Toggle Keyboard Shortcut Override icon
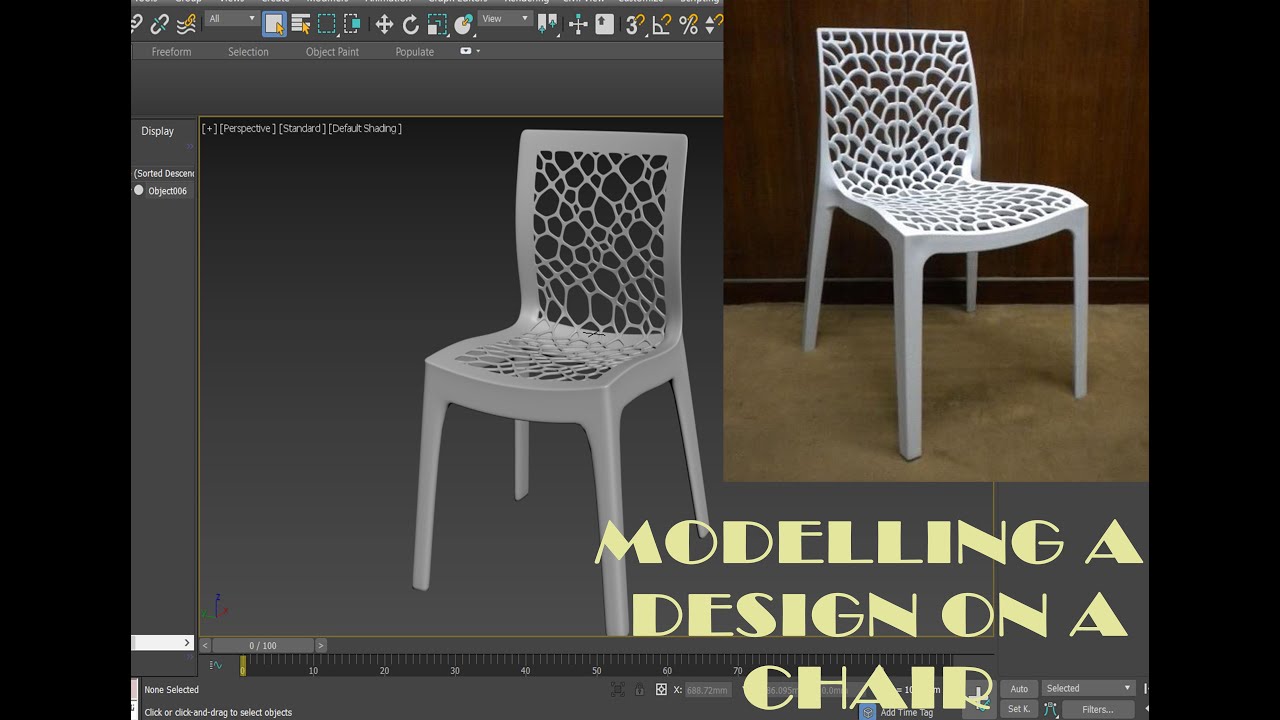The image size is (1280, 720). click(x=604, y=25)
